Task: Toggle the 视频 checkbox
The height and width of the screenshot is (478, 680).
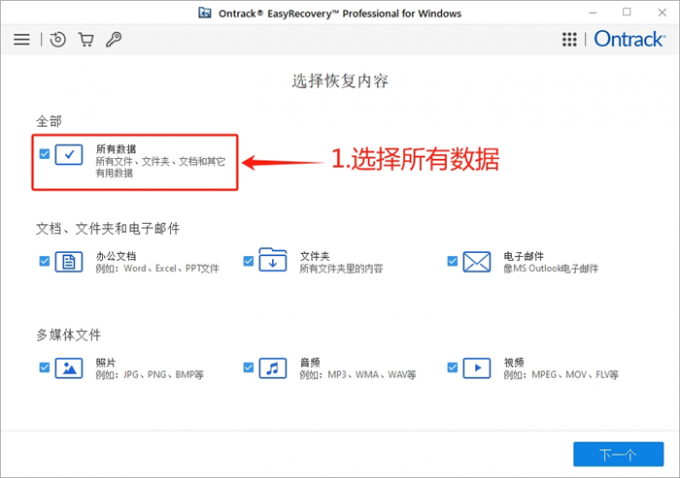Action: 452,367
